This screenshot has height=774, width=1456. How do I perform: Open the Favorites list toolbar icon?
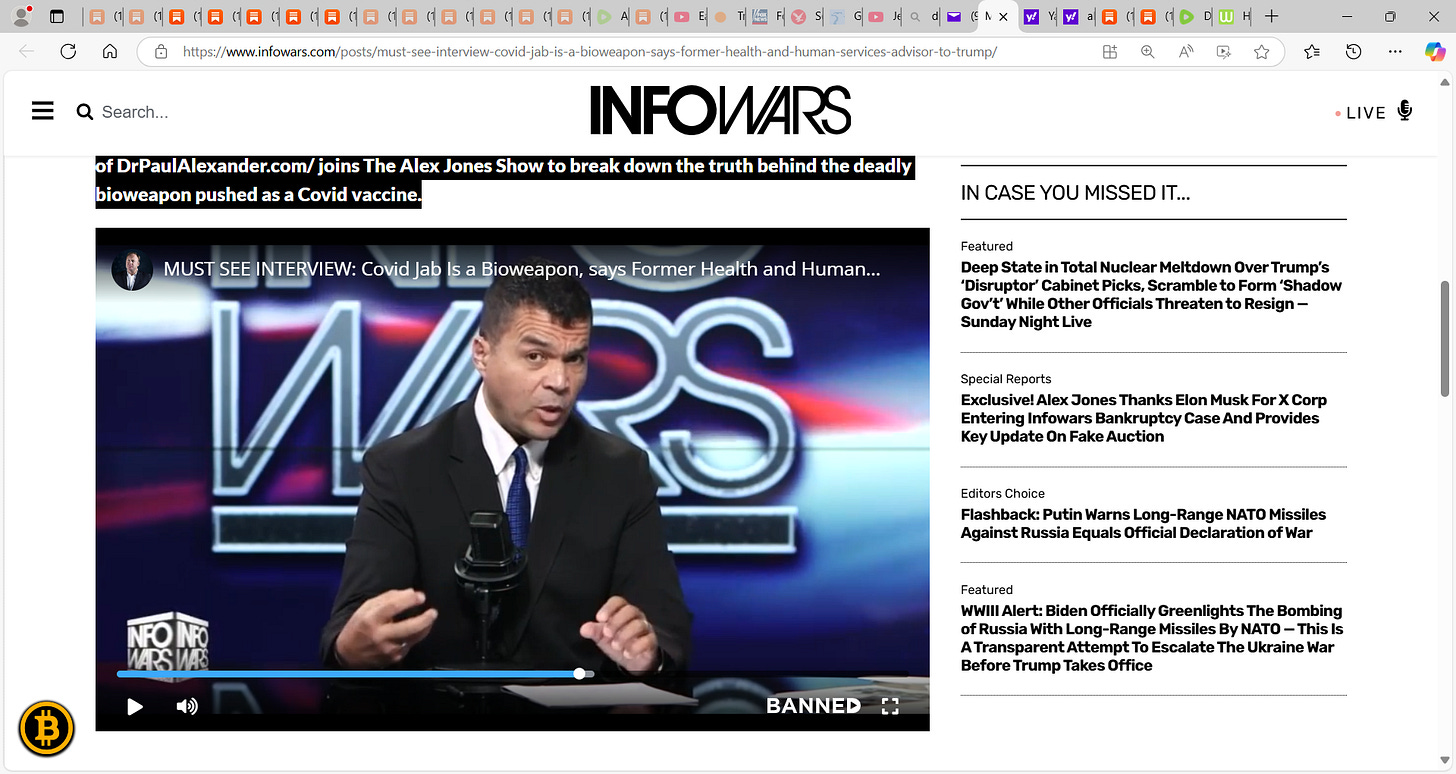1312,52
